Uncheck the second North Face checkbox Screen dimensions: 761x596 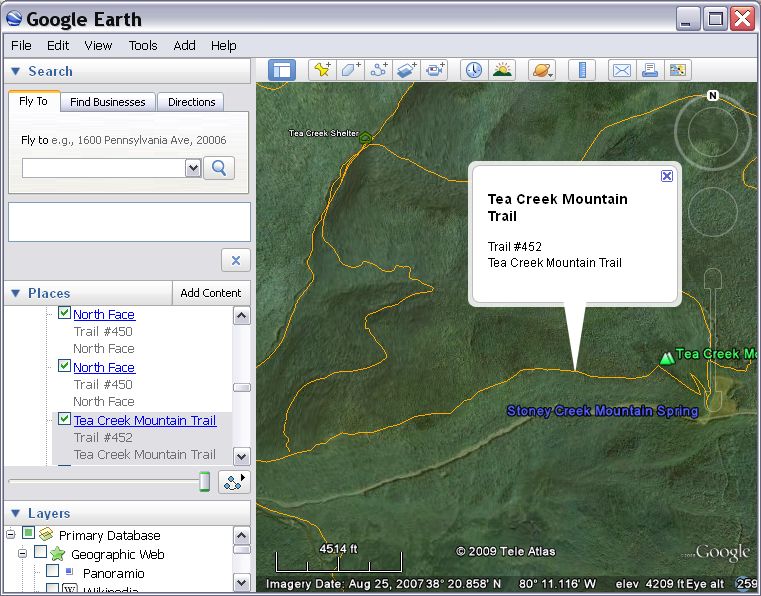pyautogui.click(x=64, y=365)
